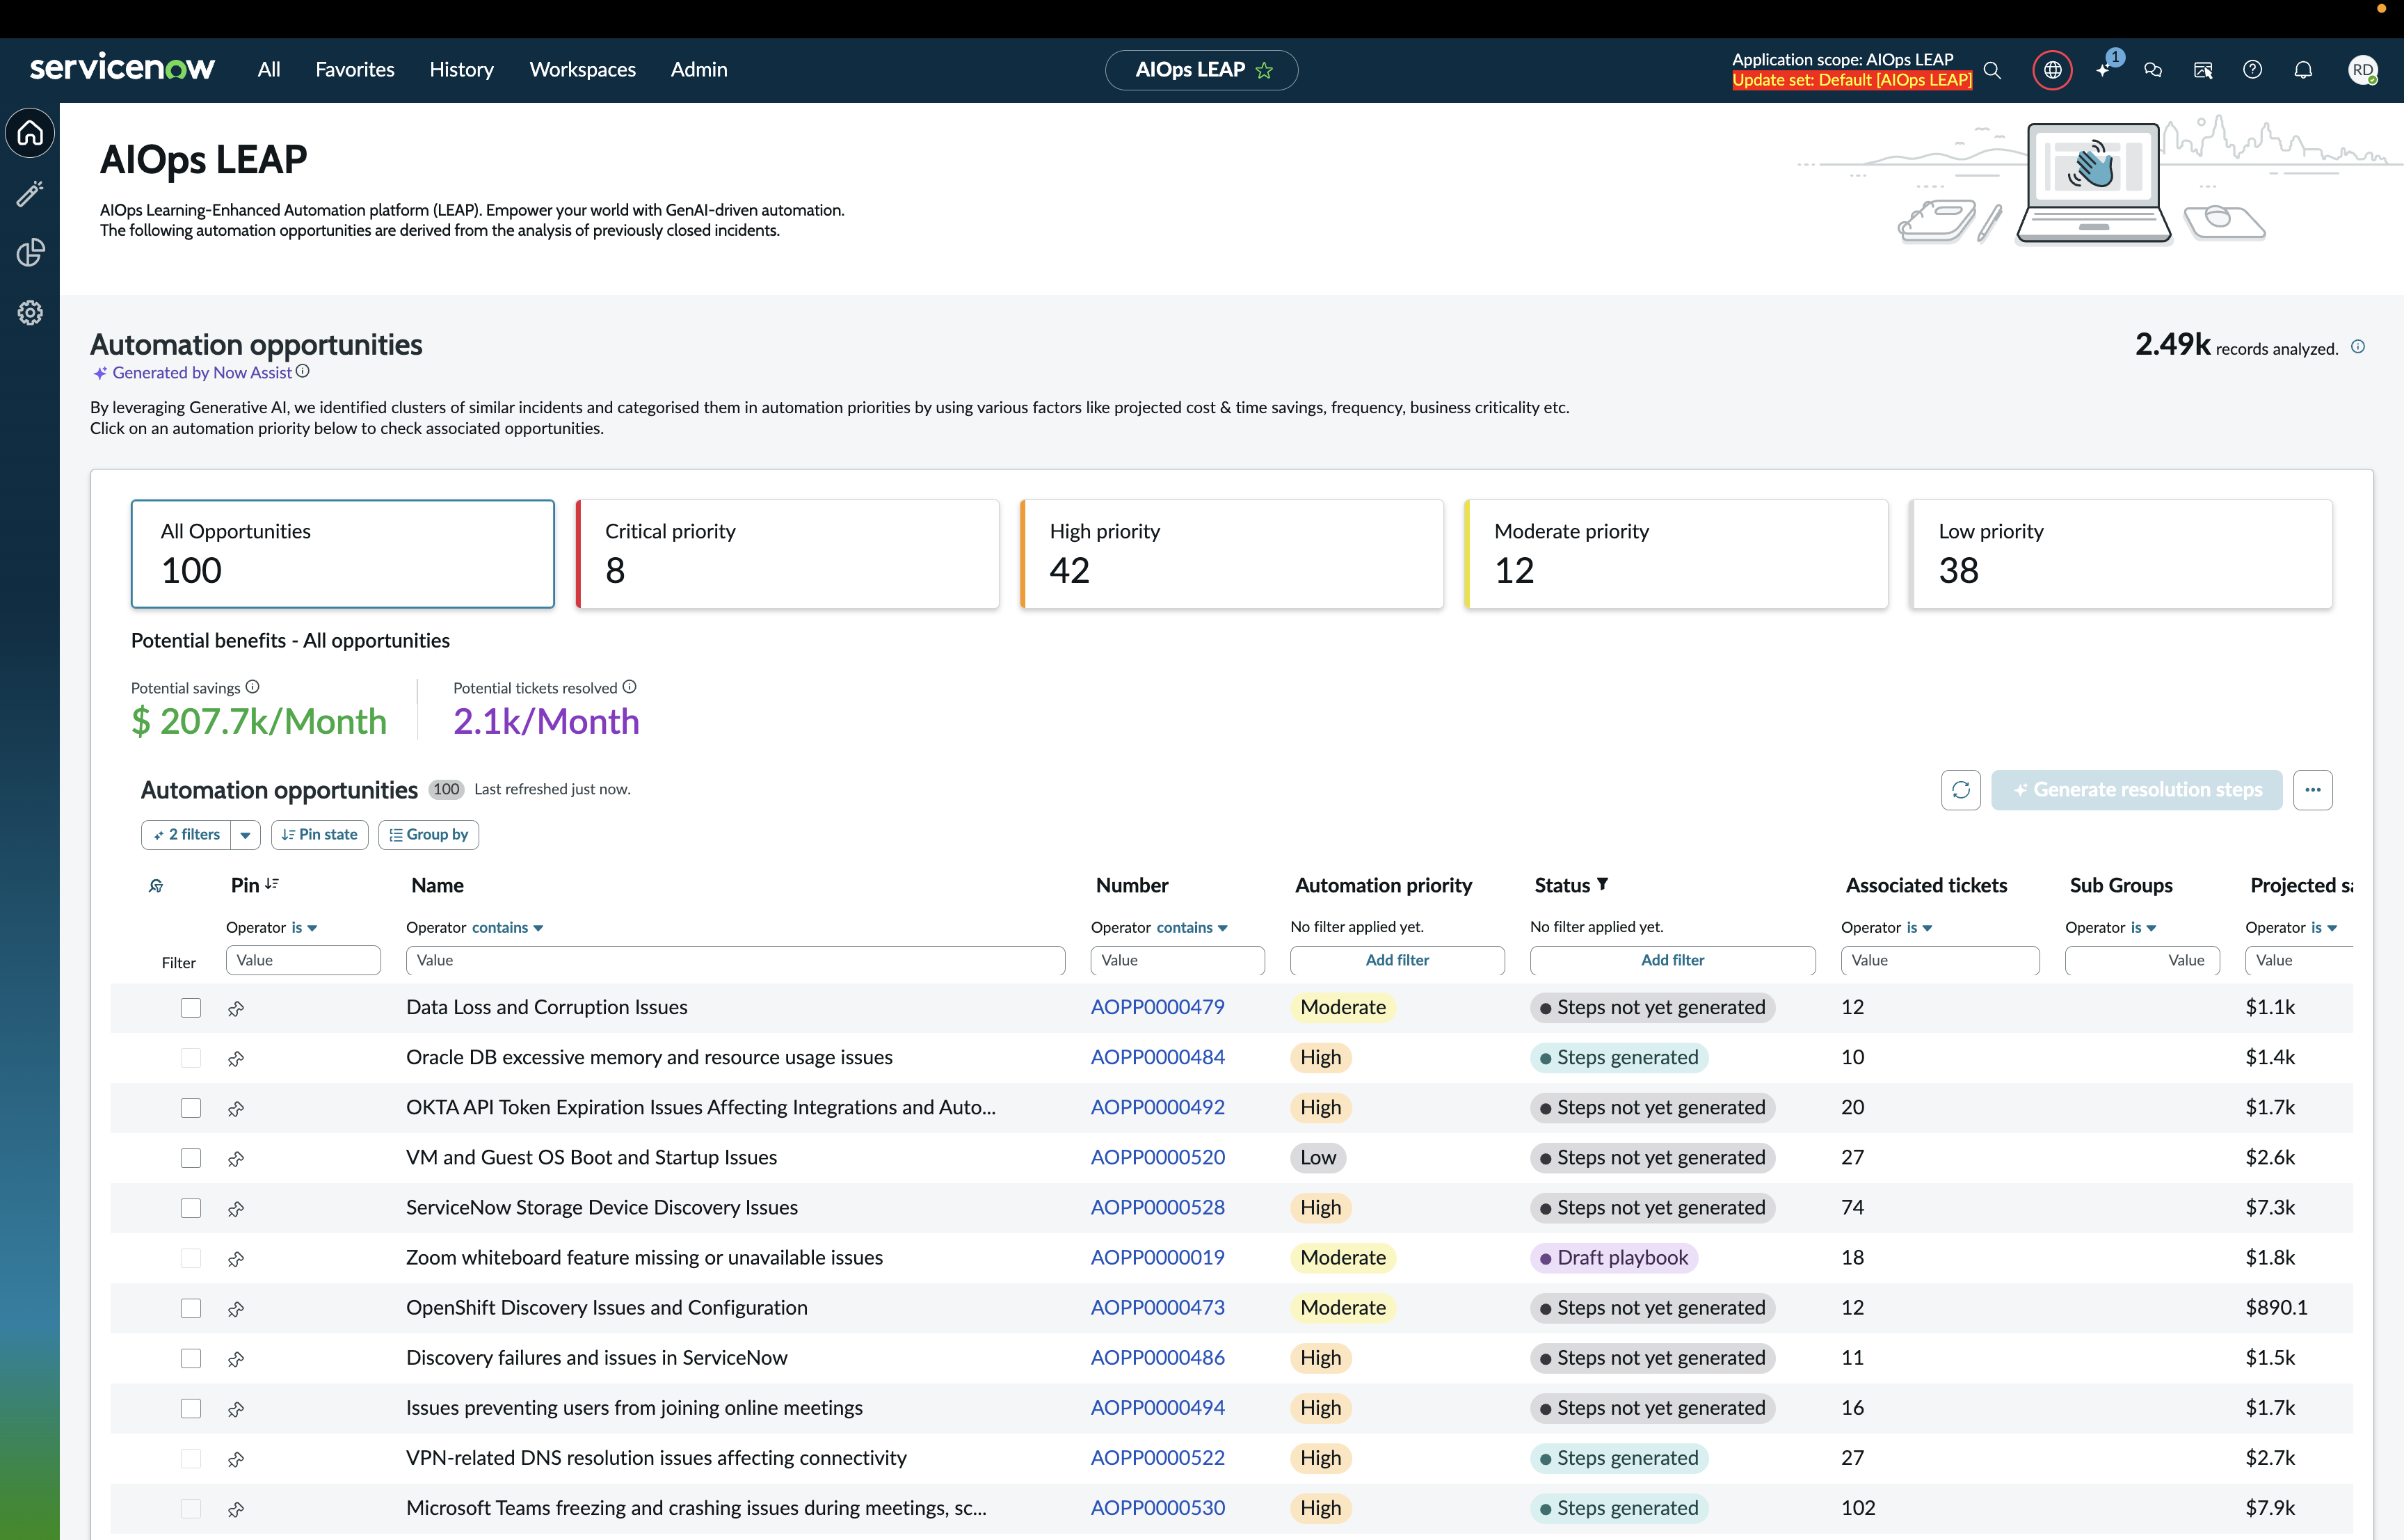Open the Name column operator 'contains' dropdown
Screen dimensions: 2404x1540
[508, 928]
